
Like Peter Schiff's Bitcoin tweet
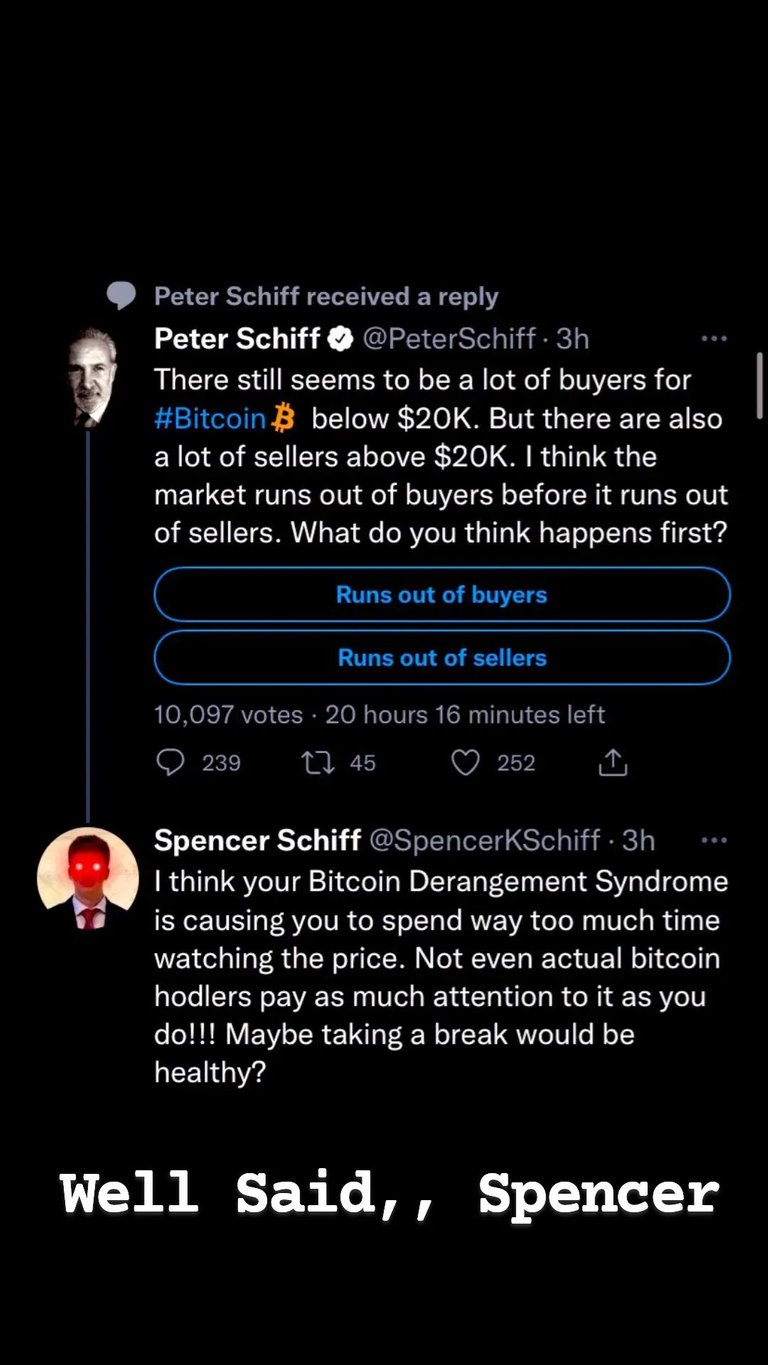point(465,763)
